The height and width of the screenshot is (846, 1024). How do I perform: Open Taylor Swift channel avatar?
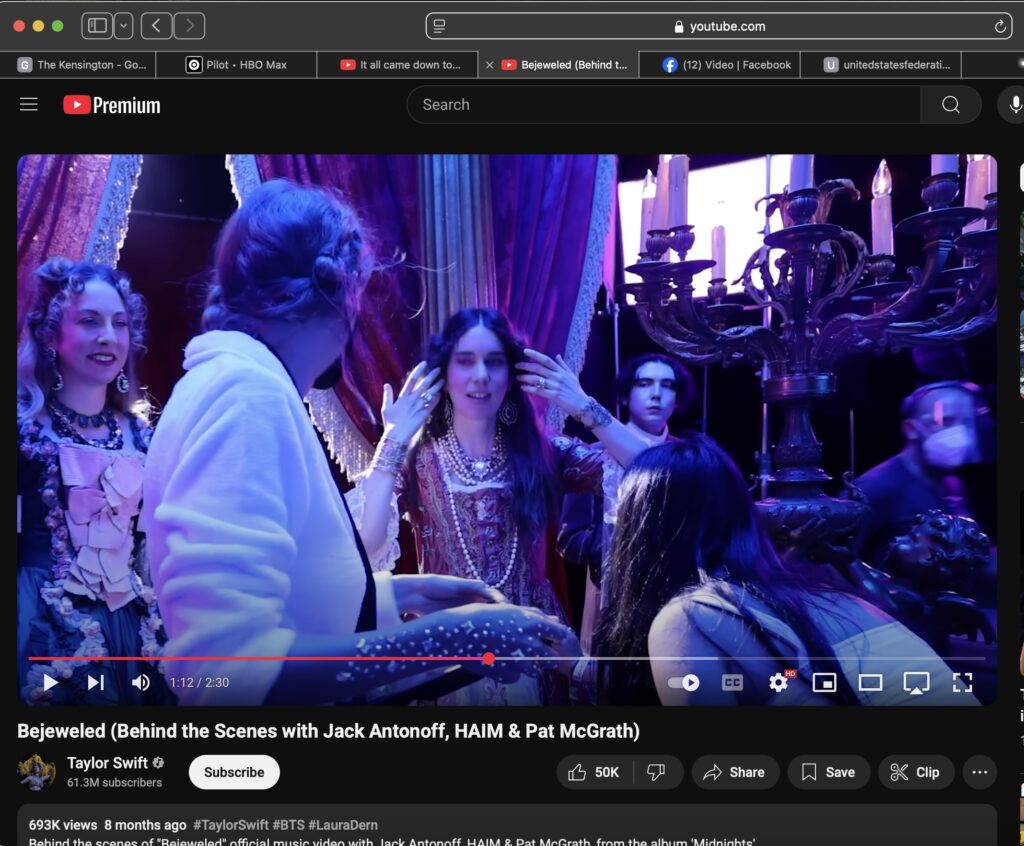36,772
